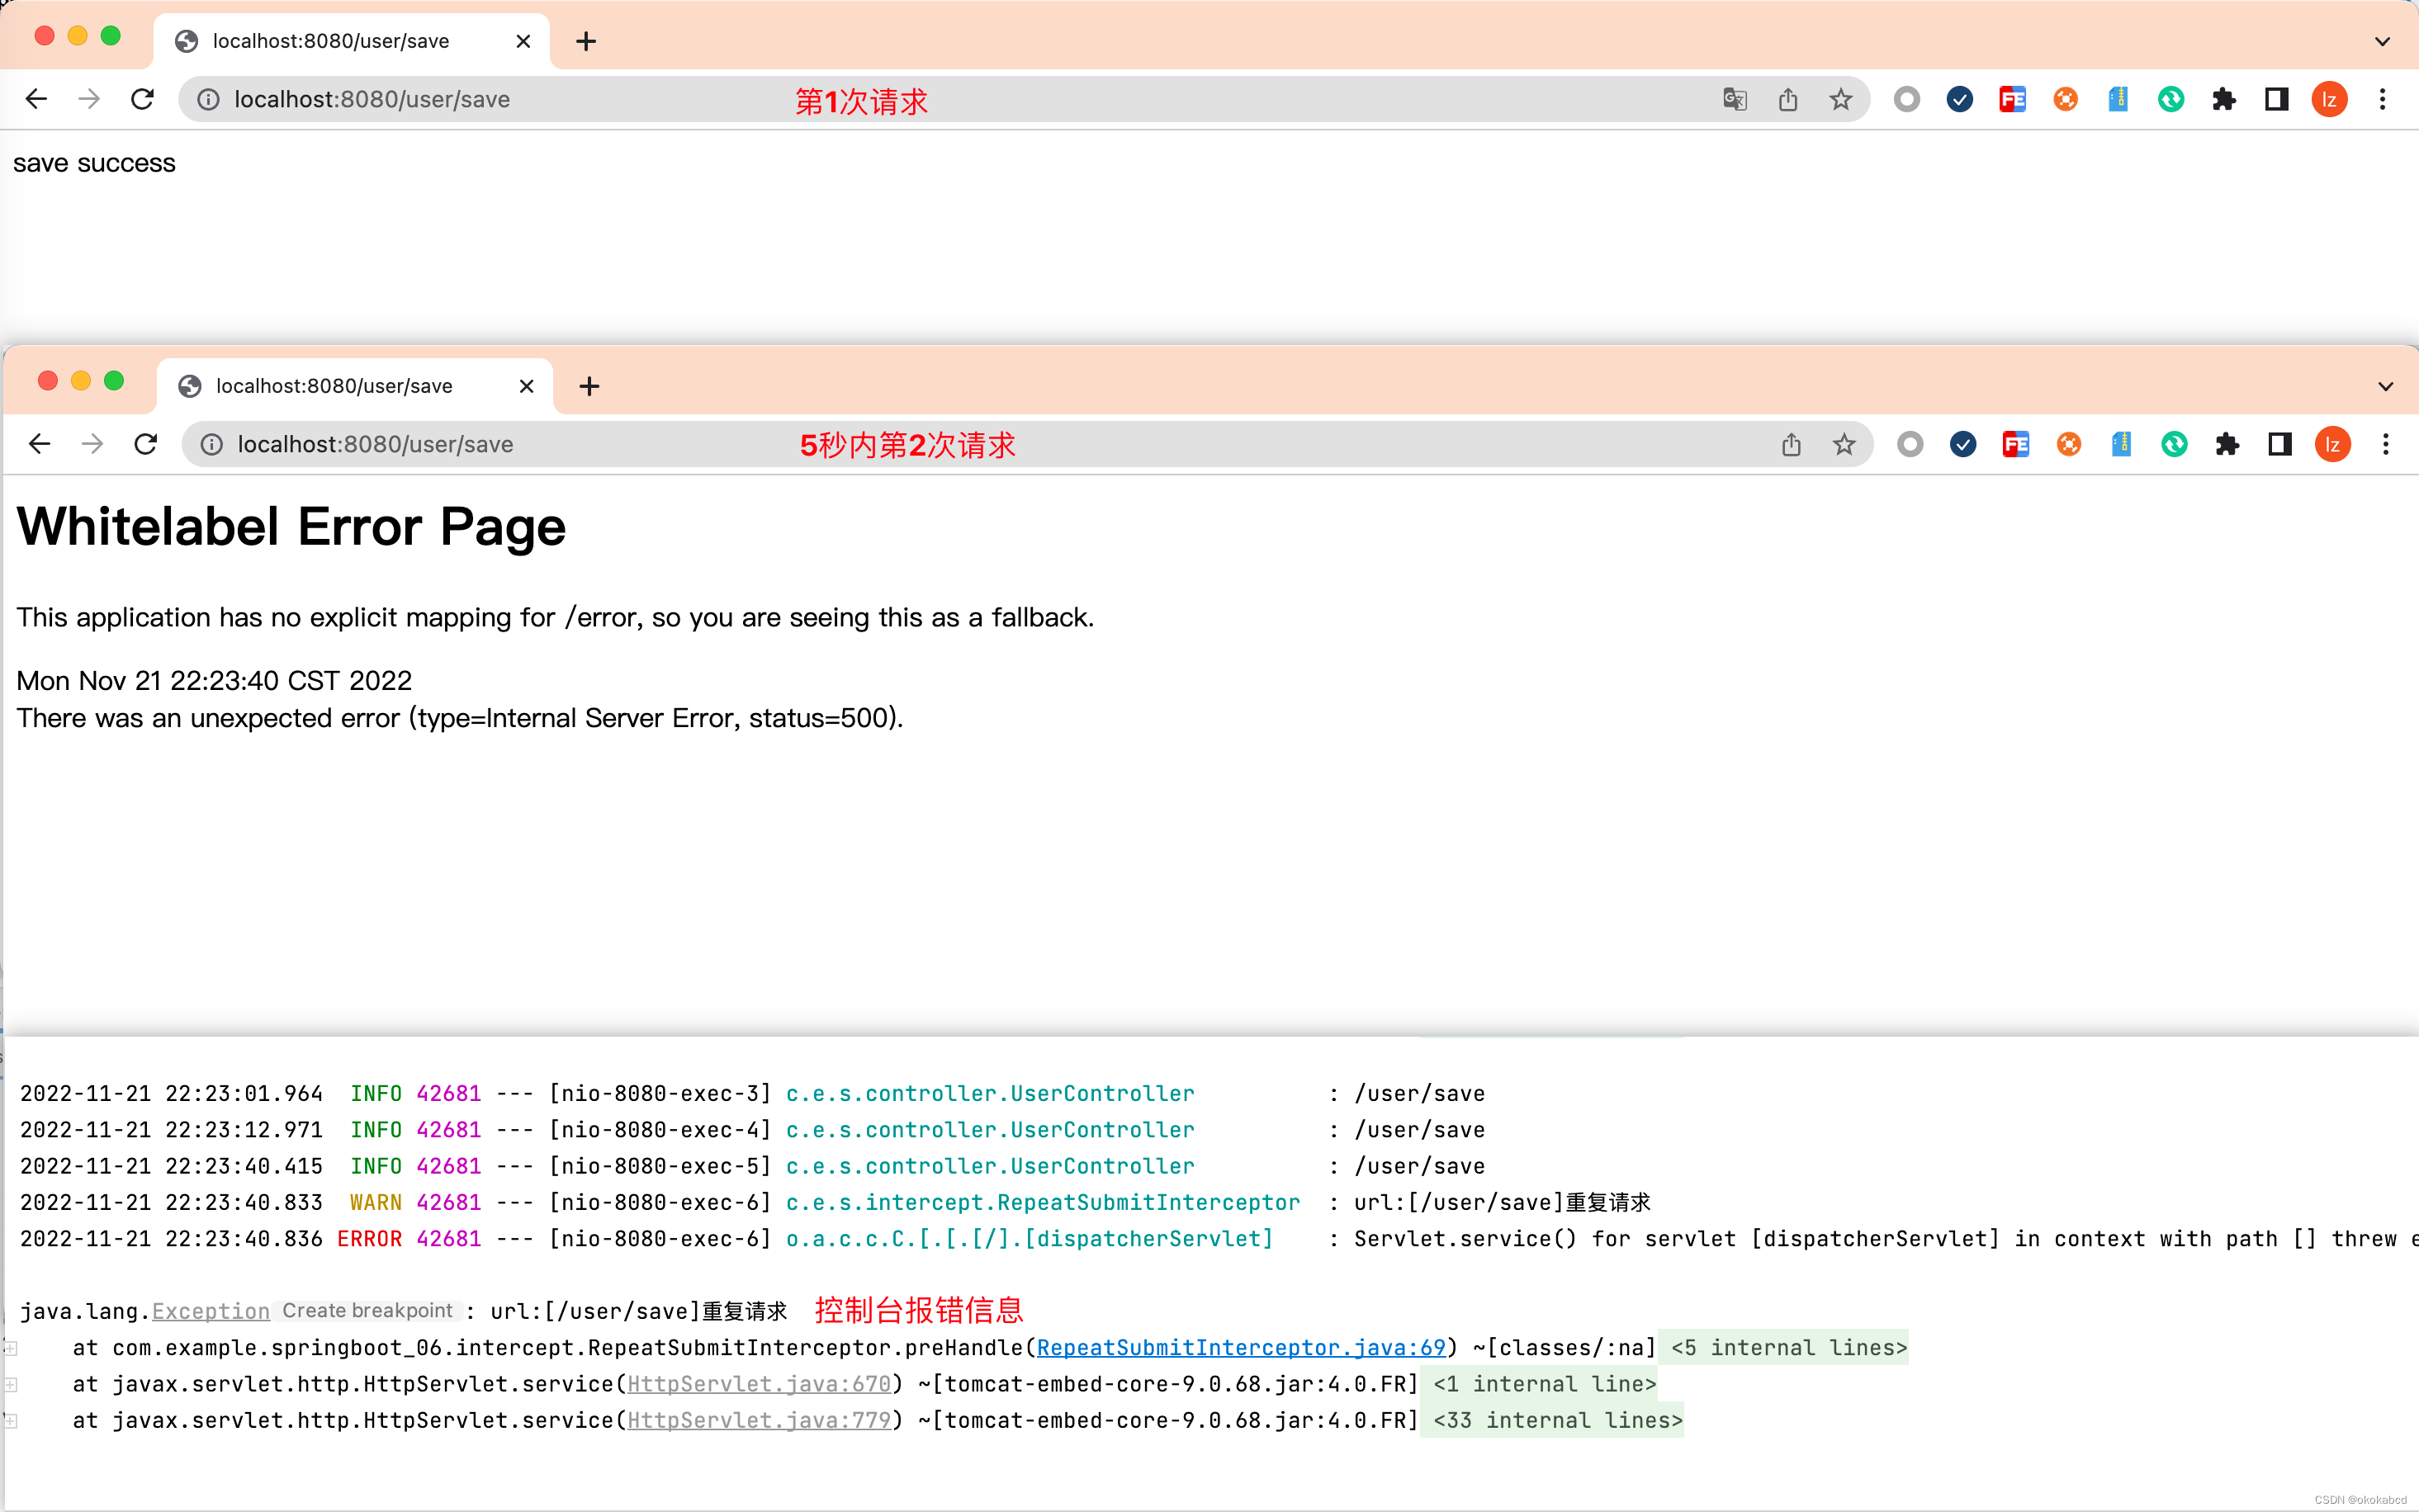Open new tab in bottom browser

pyautogui.click(x=589, y=386)
